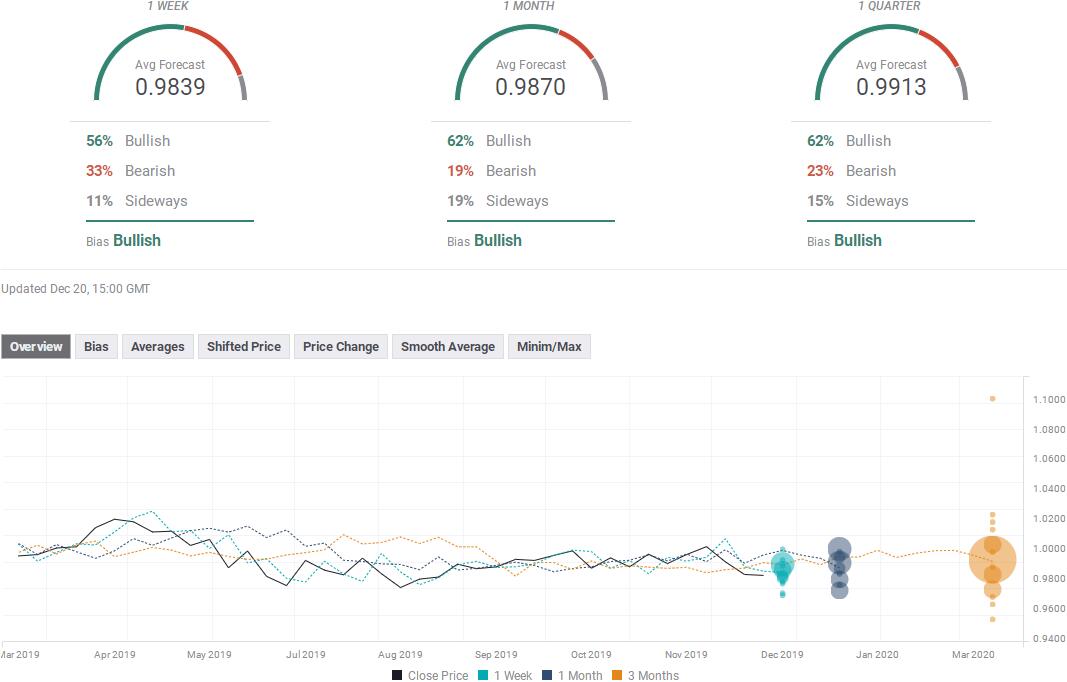Select the Overview tab

coord(36,346)
